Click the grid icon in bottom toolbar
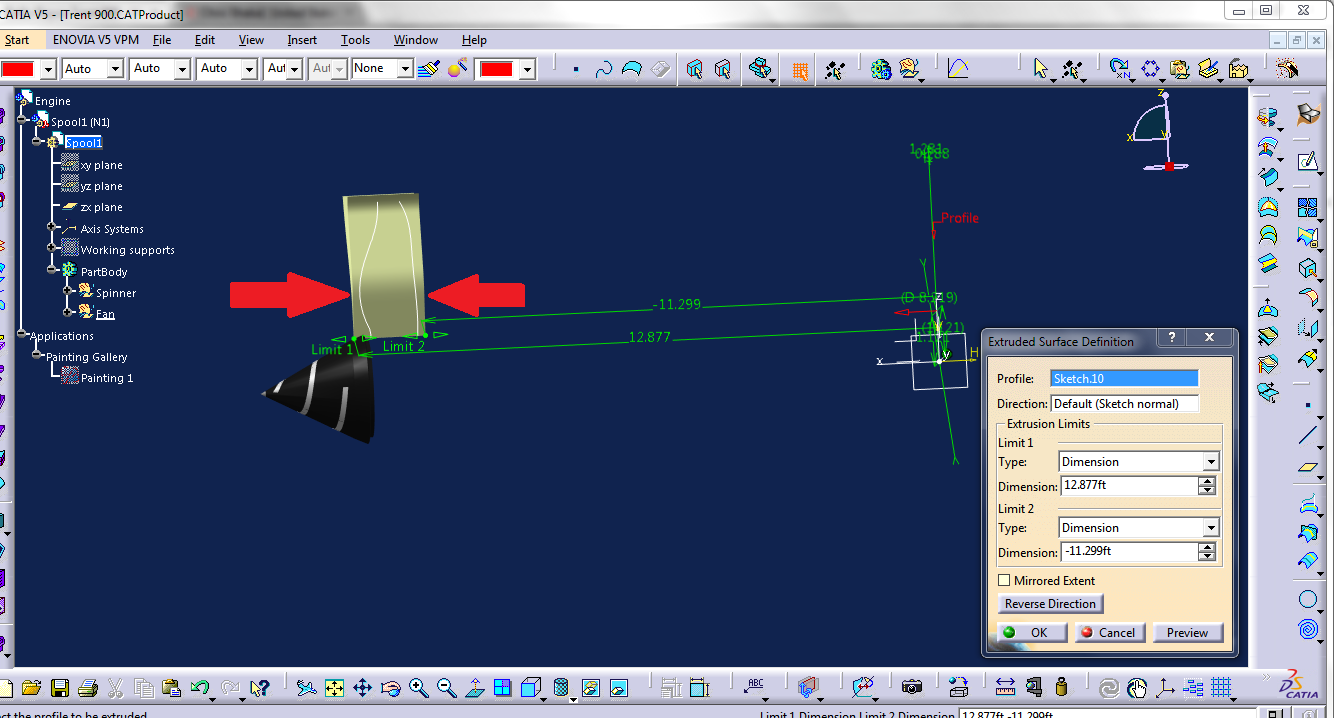Viewport: 1334px width, 718px height. pos(1221,688)
